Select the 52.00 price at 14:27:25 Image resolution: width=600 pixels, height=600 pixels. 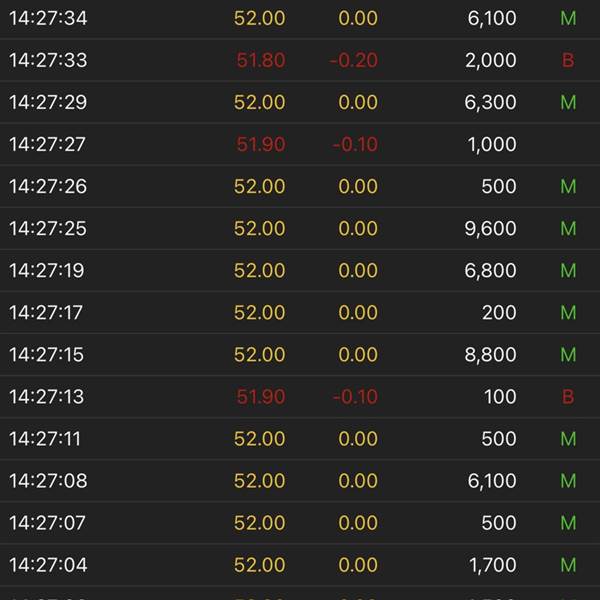tap(259, 228)
